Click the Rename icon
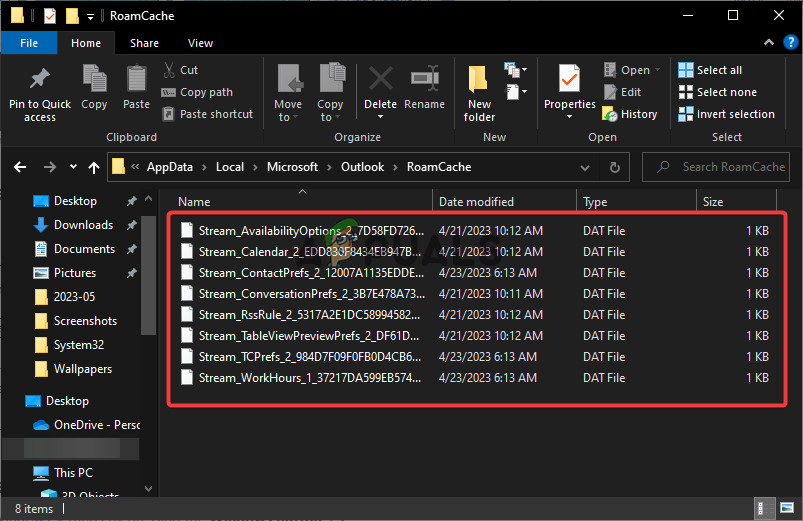The width and height of the screenshot is (803, 521). pos(425,79)
